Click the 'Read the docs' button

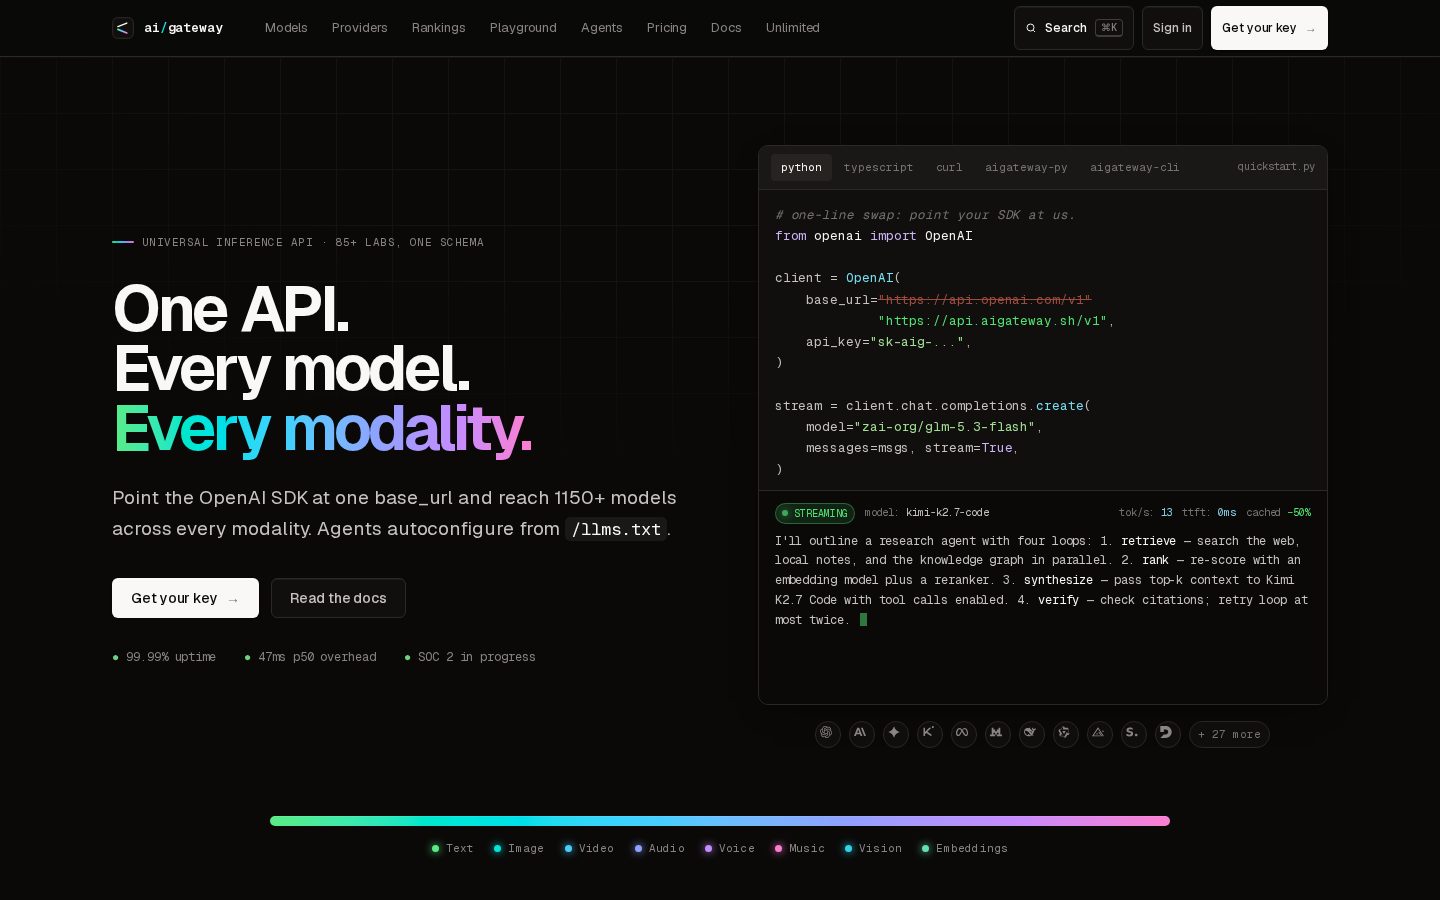338,598
